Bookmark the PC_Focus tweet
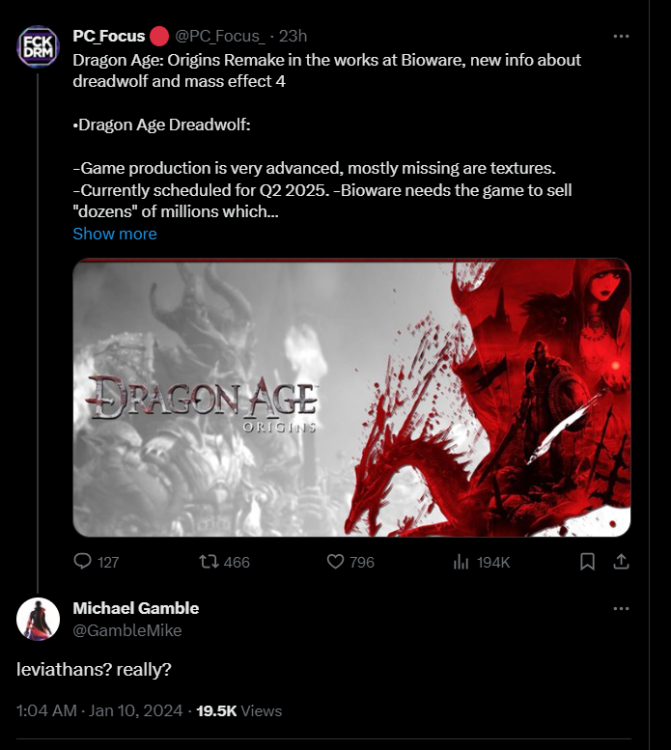The width and height of the screenshot is (671, 750). coord(588,561)
